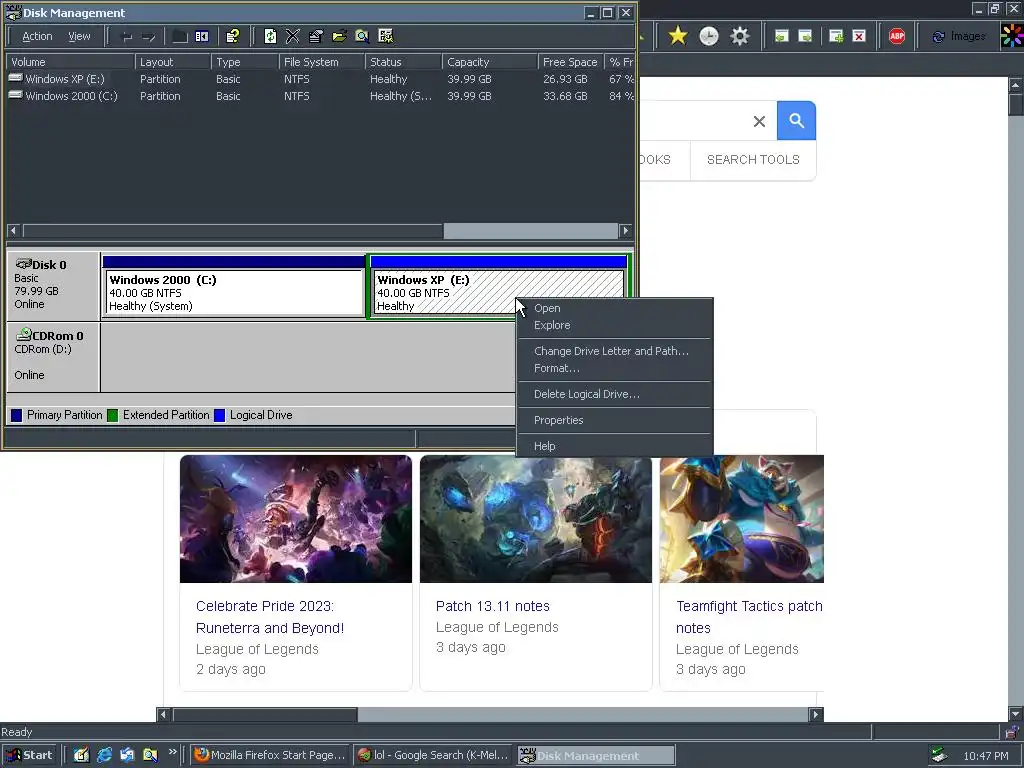Click browser page horizontal scrollbar right arrow
The height and width of the screenshot is (768, 1024).
tap(816, 714)
